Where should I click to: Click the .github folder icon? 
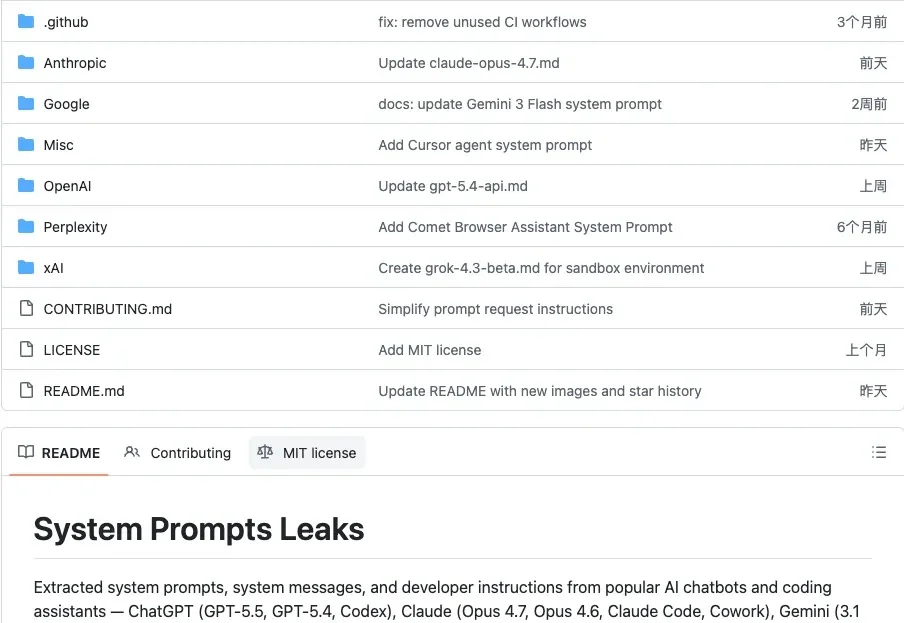pyautogui.click(x=26, y=22)
